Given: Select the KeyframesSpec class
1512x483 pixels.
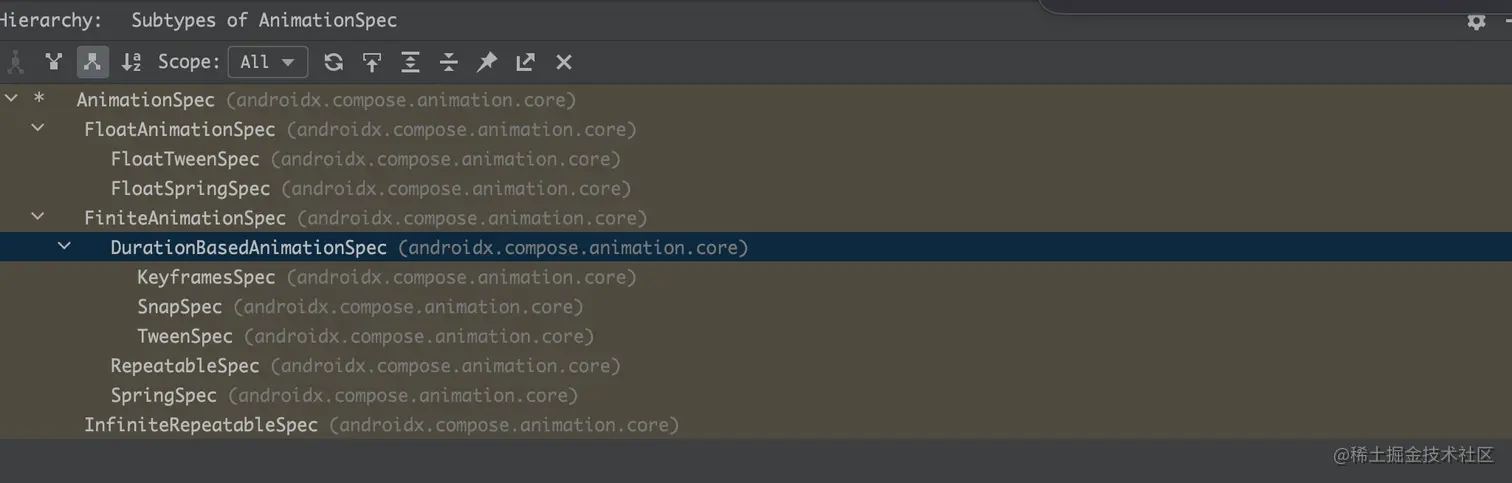Looking at the screenshot, I should (206, 277).
